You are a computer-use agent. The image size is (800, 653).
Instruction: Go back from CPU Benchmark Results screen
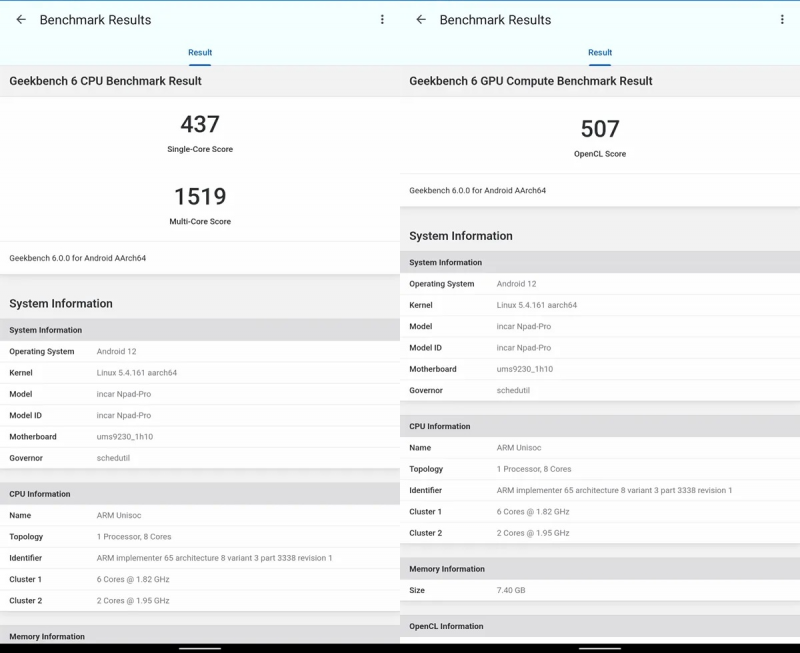21,19
